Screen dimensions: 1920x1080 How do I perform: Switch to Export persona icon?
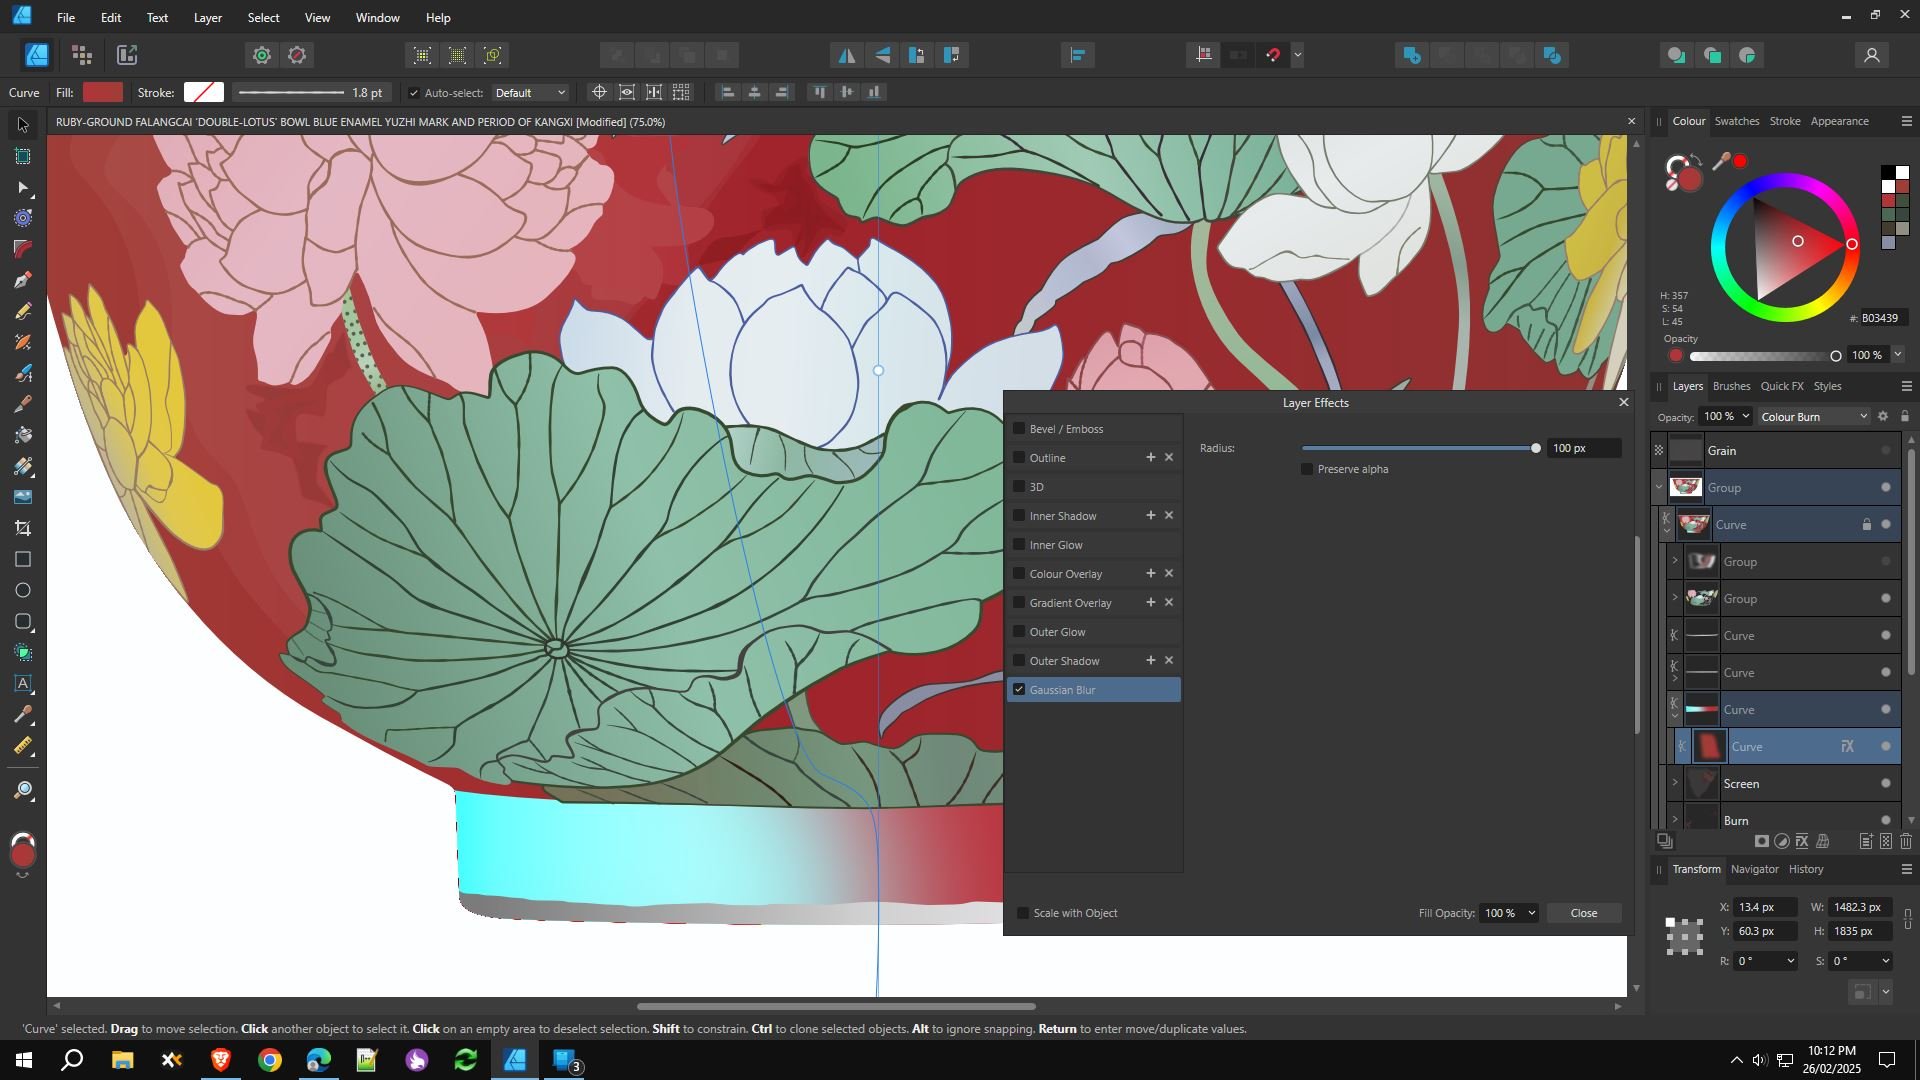point(127,55)
